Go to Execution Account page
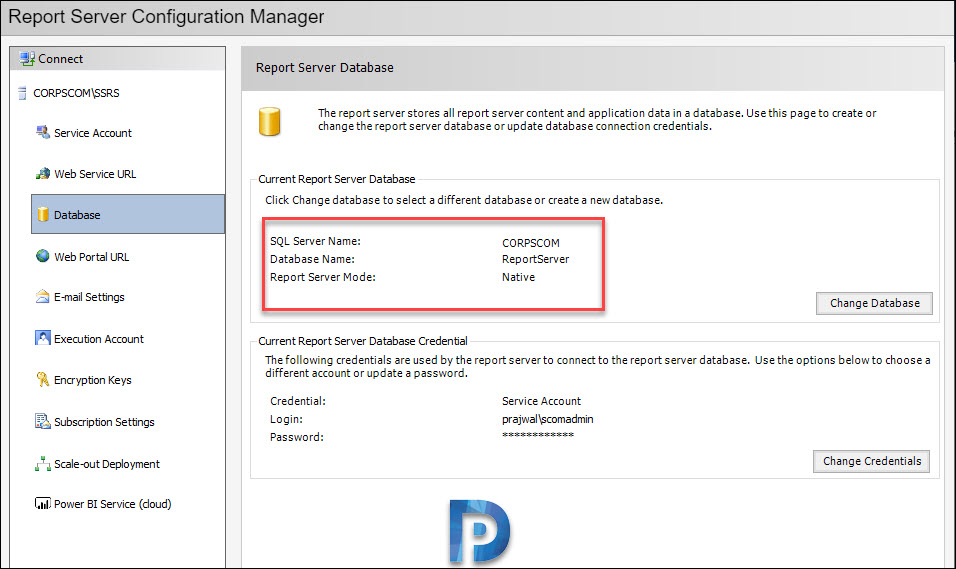The height and width of the screenshot is (569, 956). [x=99, y=339]
